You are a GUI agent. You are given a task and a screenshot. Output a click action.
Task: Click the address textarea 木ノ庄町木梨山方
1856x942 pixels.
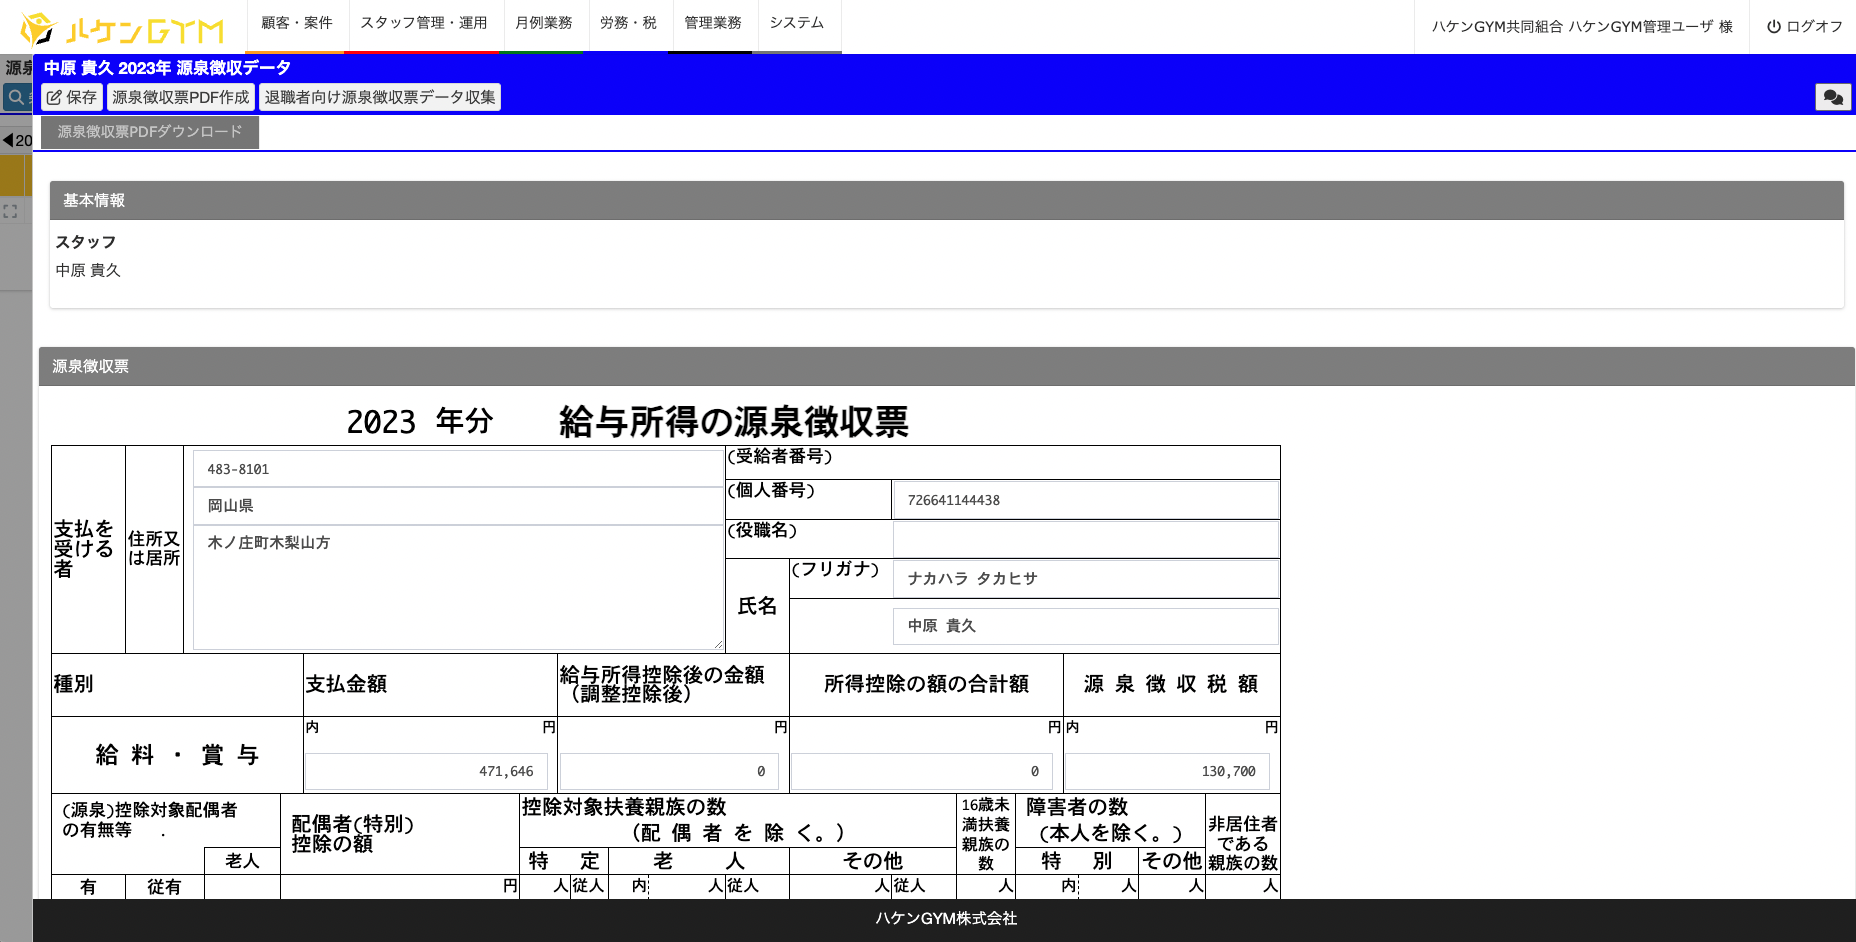[x=458, y=588]
